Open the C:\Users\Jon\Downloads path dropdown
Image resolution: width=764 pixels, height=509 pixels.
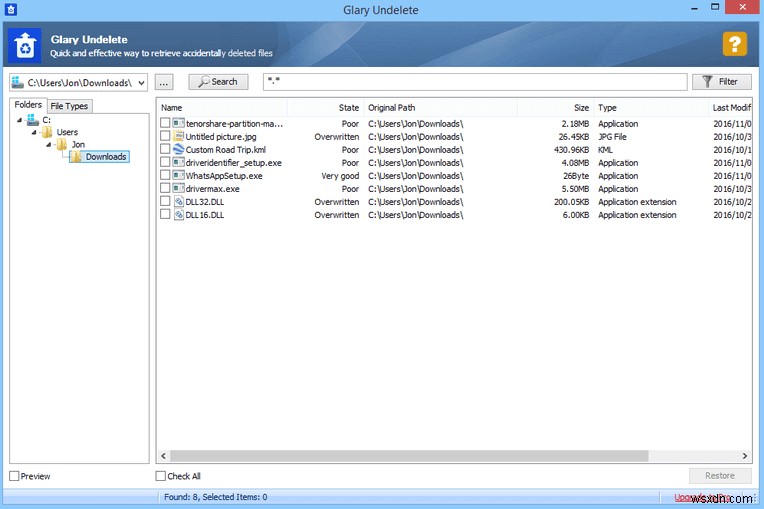pyautogui.click(x=141, y=83)
